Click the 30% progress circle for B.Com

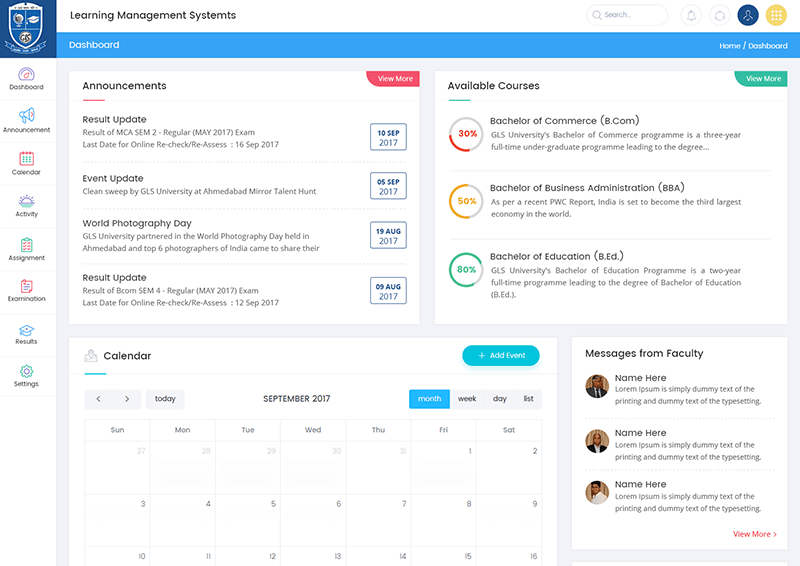tap(466, 134)
